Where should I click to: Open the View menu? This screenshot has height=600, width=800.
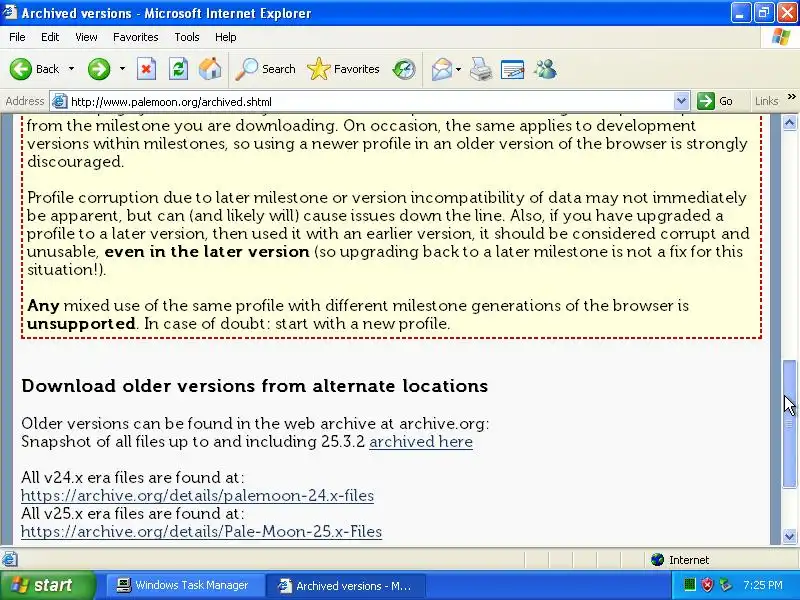(86, 37)
